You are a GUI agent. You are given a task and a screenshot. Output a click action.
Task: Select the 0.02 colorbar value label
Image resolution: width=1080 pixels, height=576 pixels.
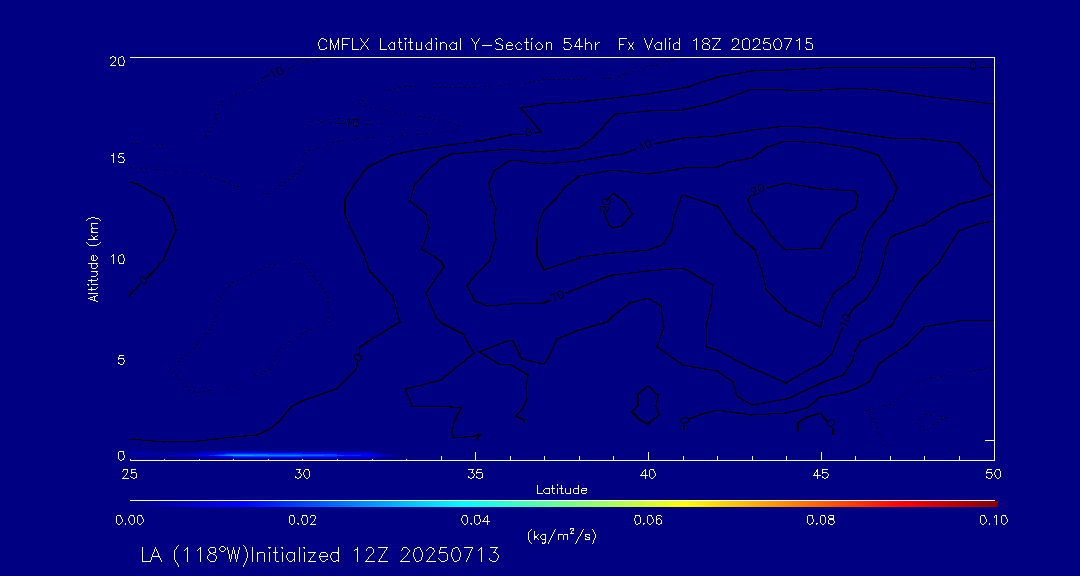click(302, 520)
